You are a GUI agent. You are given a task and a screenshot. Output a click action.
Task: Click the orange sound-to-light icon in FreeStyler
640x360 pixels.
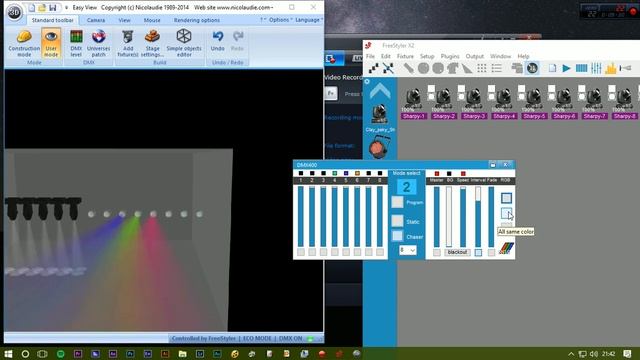pyautogui.click(x=611, y=68)
